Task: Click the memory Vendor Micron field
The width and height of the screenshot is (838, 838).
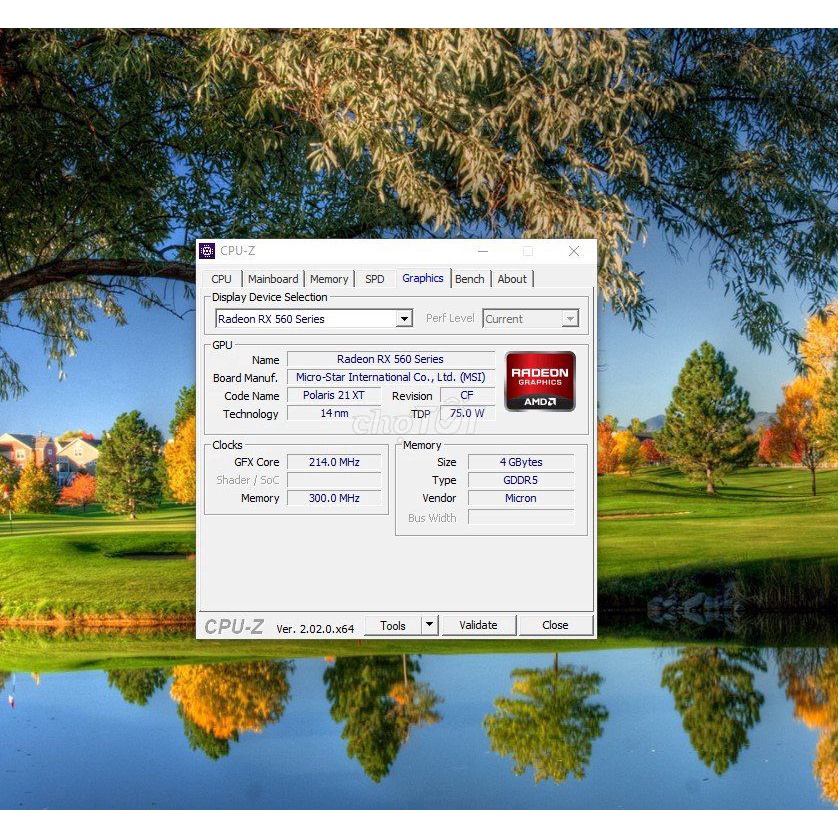Action: point(520,498)
